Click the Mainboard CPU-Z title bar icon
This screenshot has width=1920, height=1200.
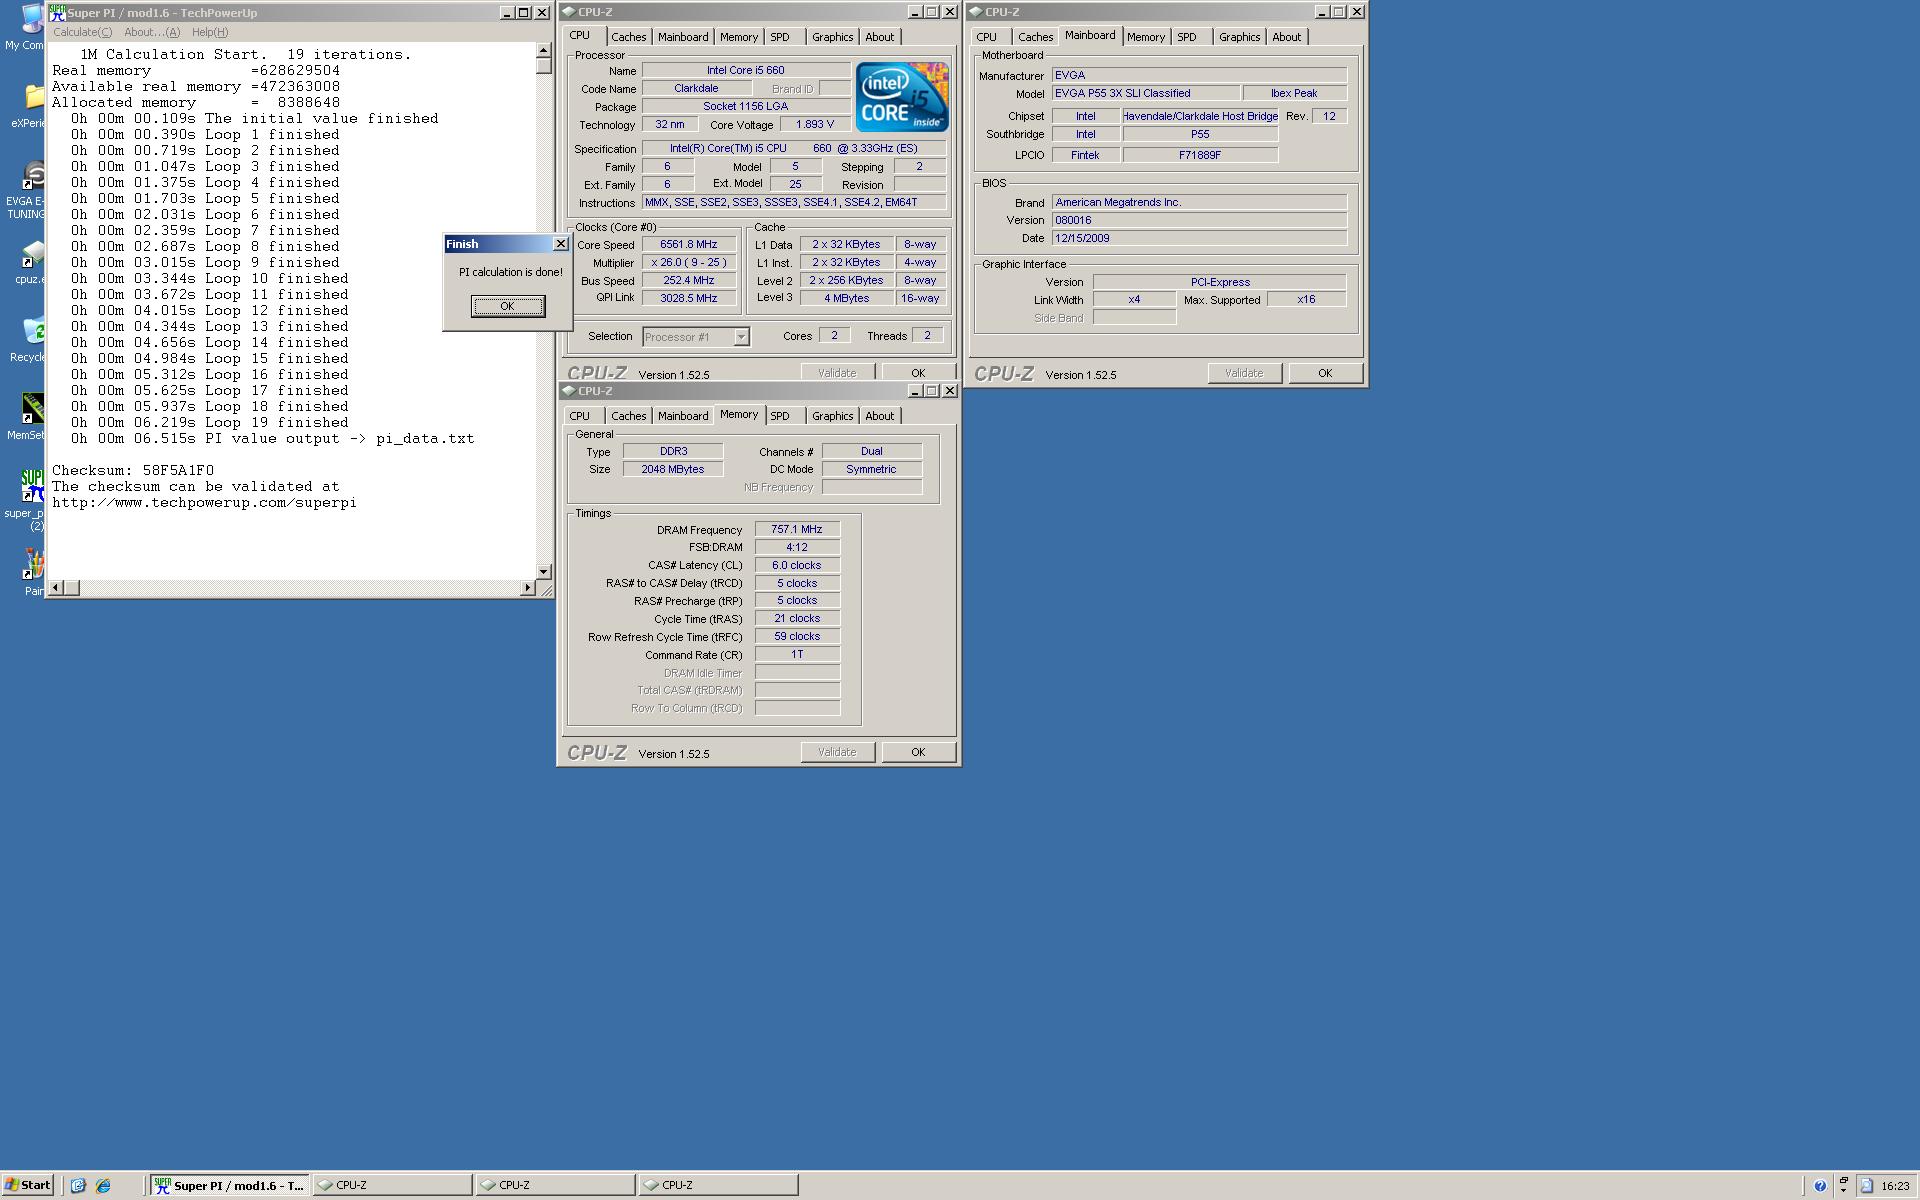coord(976,12)
